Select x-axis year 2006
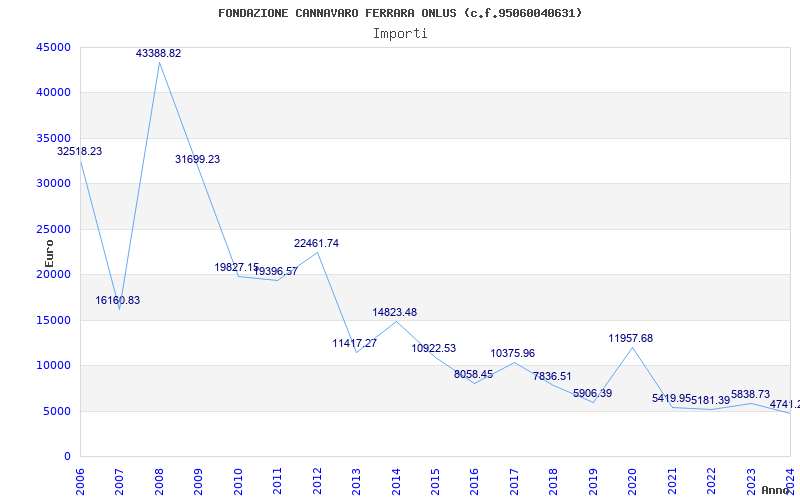The width and height of the screenshot is (800, 500). point(80,482)
